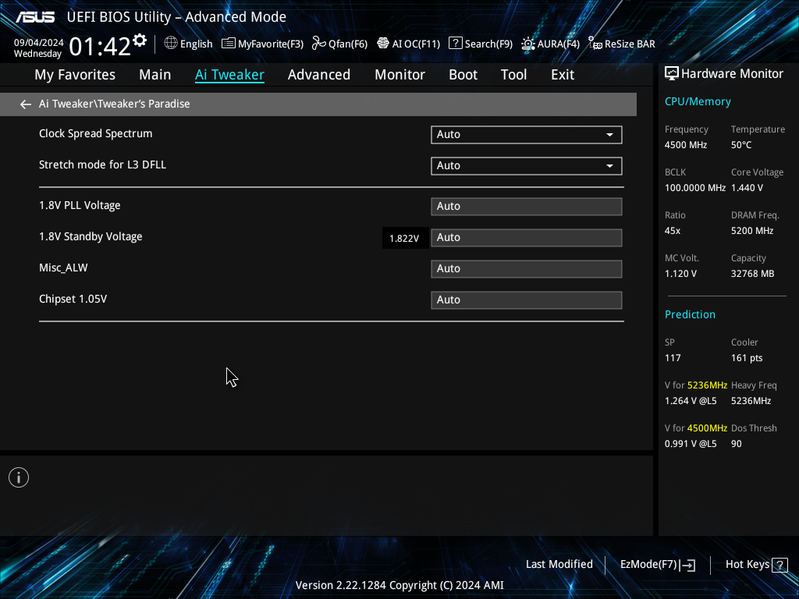Click the back arrow in Tweaker's Paradise
Screen dimensions: 799x599
(25, 104)
